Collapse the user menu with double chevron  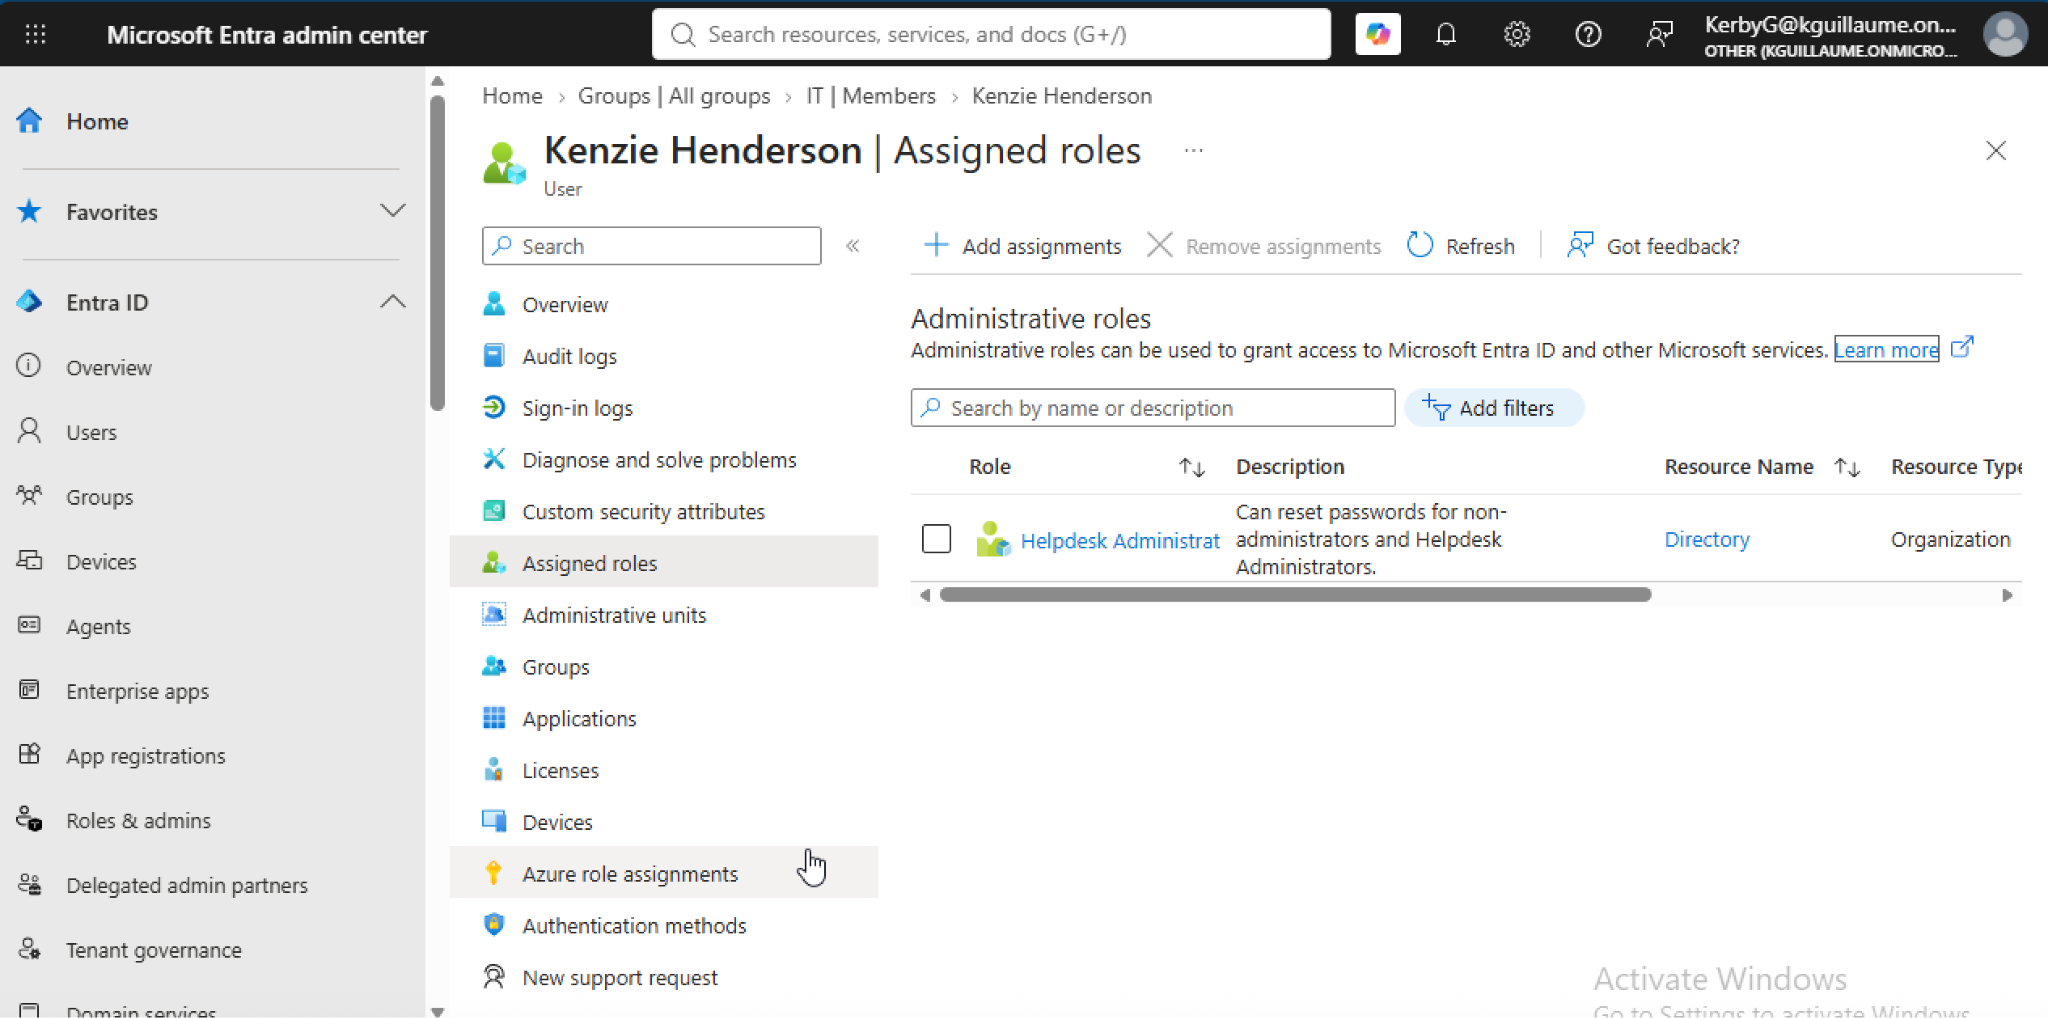pyautogui.click(x=853, y=246)
